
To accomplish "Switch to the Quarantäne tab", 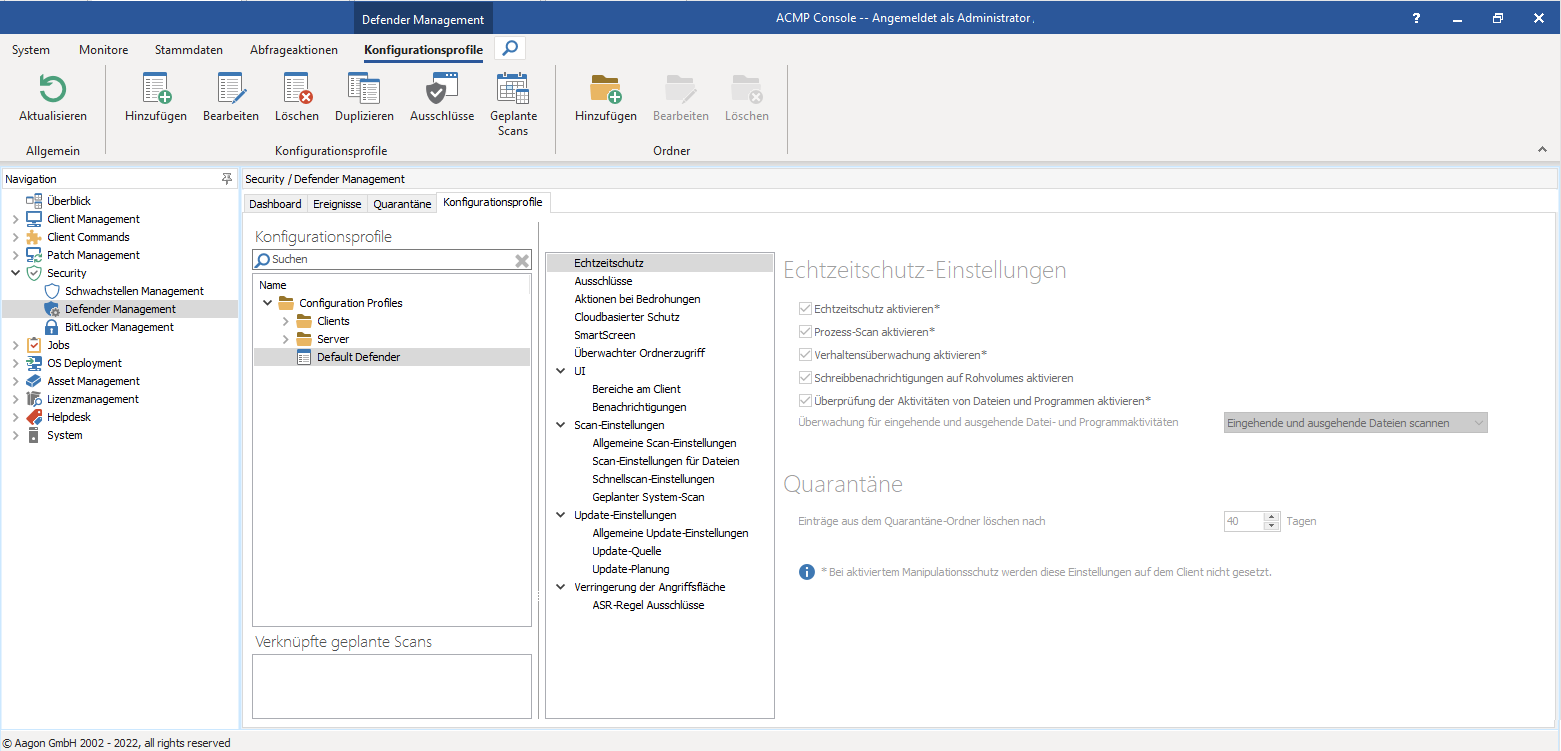I will point(401,202).
